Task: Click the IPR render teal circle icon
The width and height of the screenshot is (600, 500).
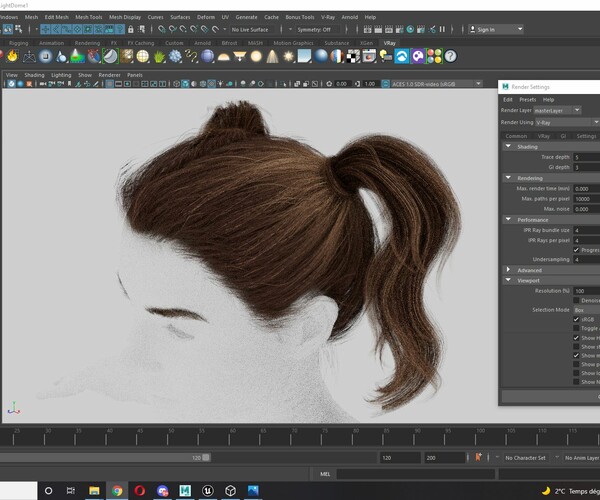Action: (x=410, y=29)
